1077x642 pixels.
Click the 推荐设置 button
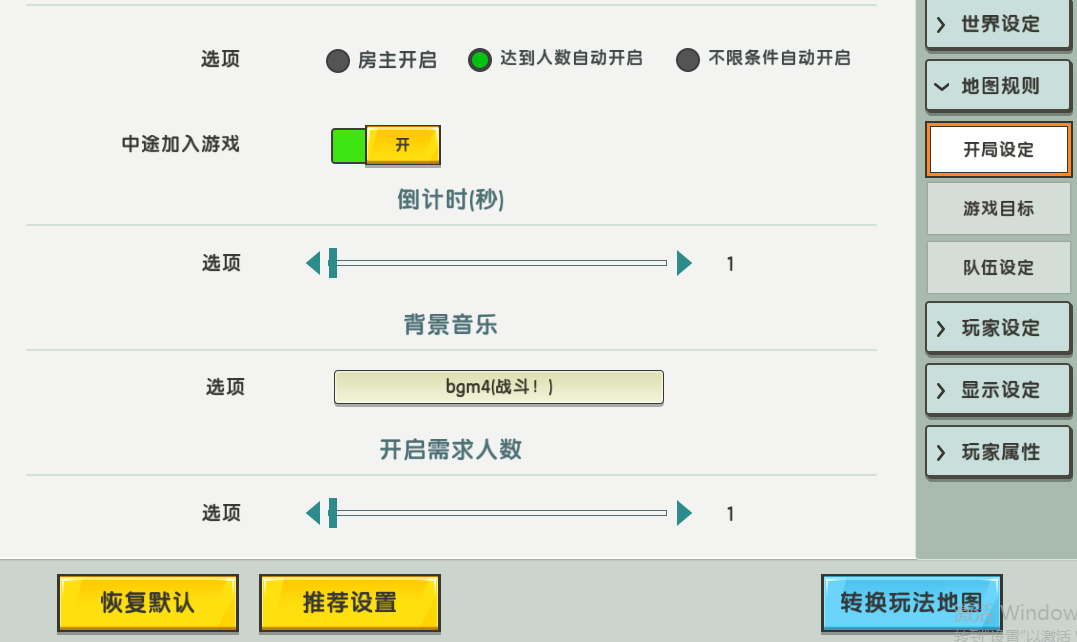[x=350, y=603]
